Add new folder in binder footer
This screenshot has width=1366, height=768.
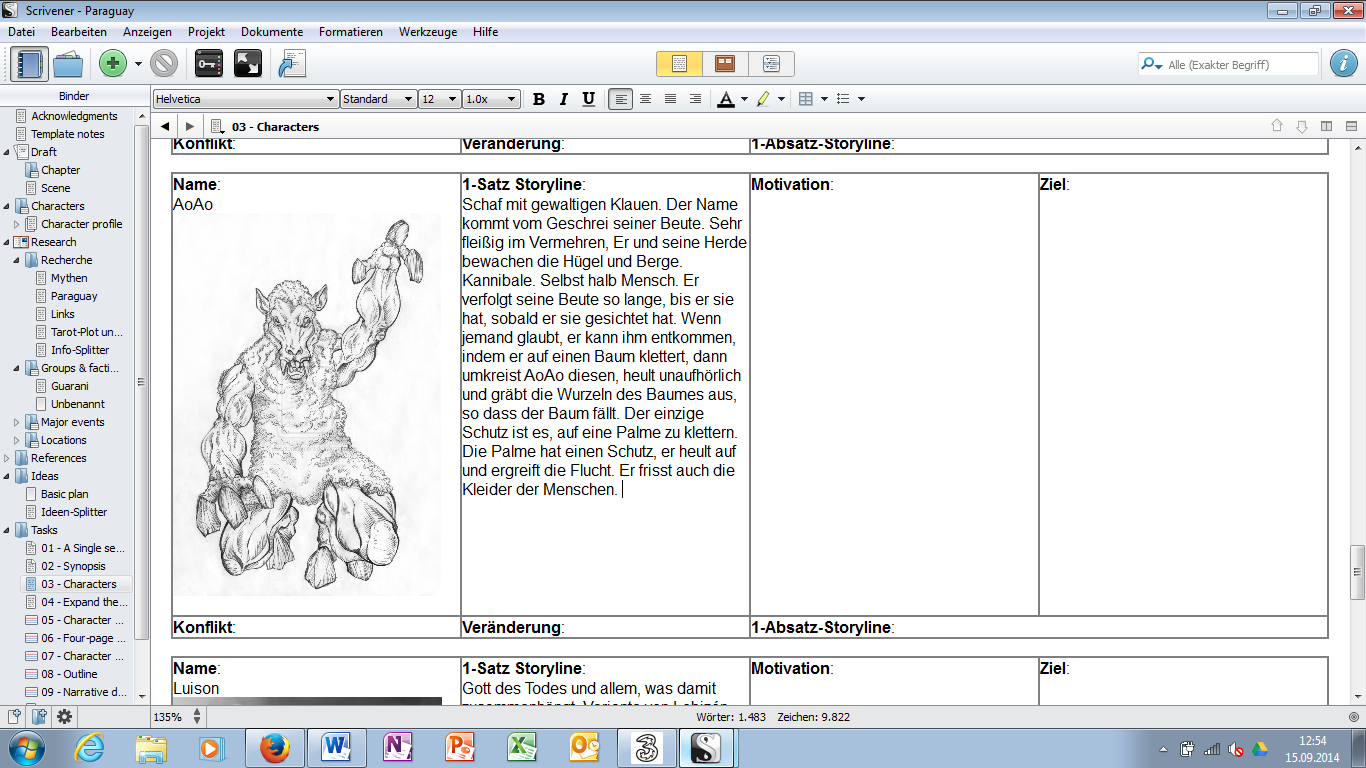pos(39,716)
